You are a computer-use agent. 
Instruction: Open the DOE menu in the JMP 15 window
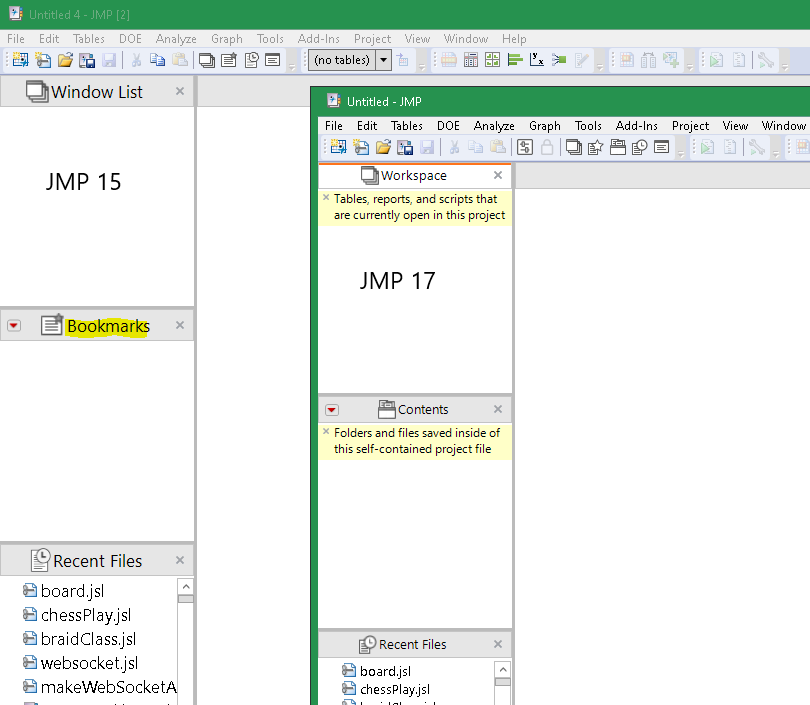tap(130, 39)
